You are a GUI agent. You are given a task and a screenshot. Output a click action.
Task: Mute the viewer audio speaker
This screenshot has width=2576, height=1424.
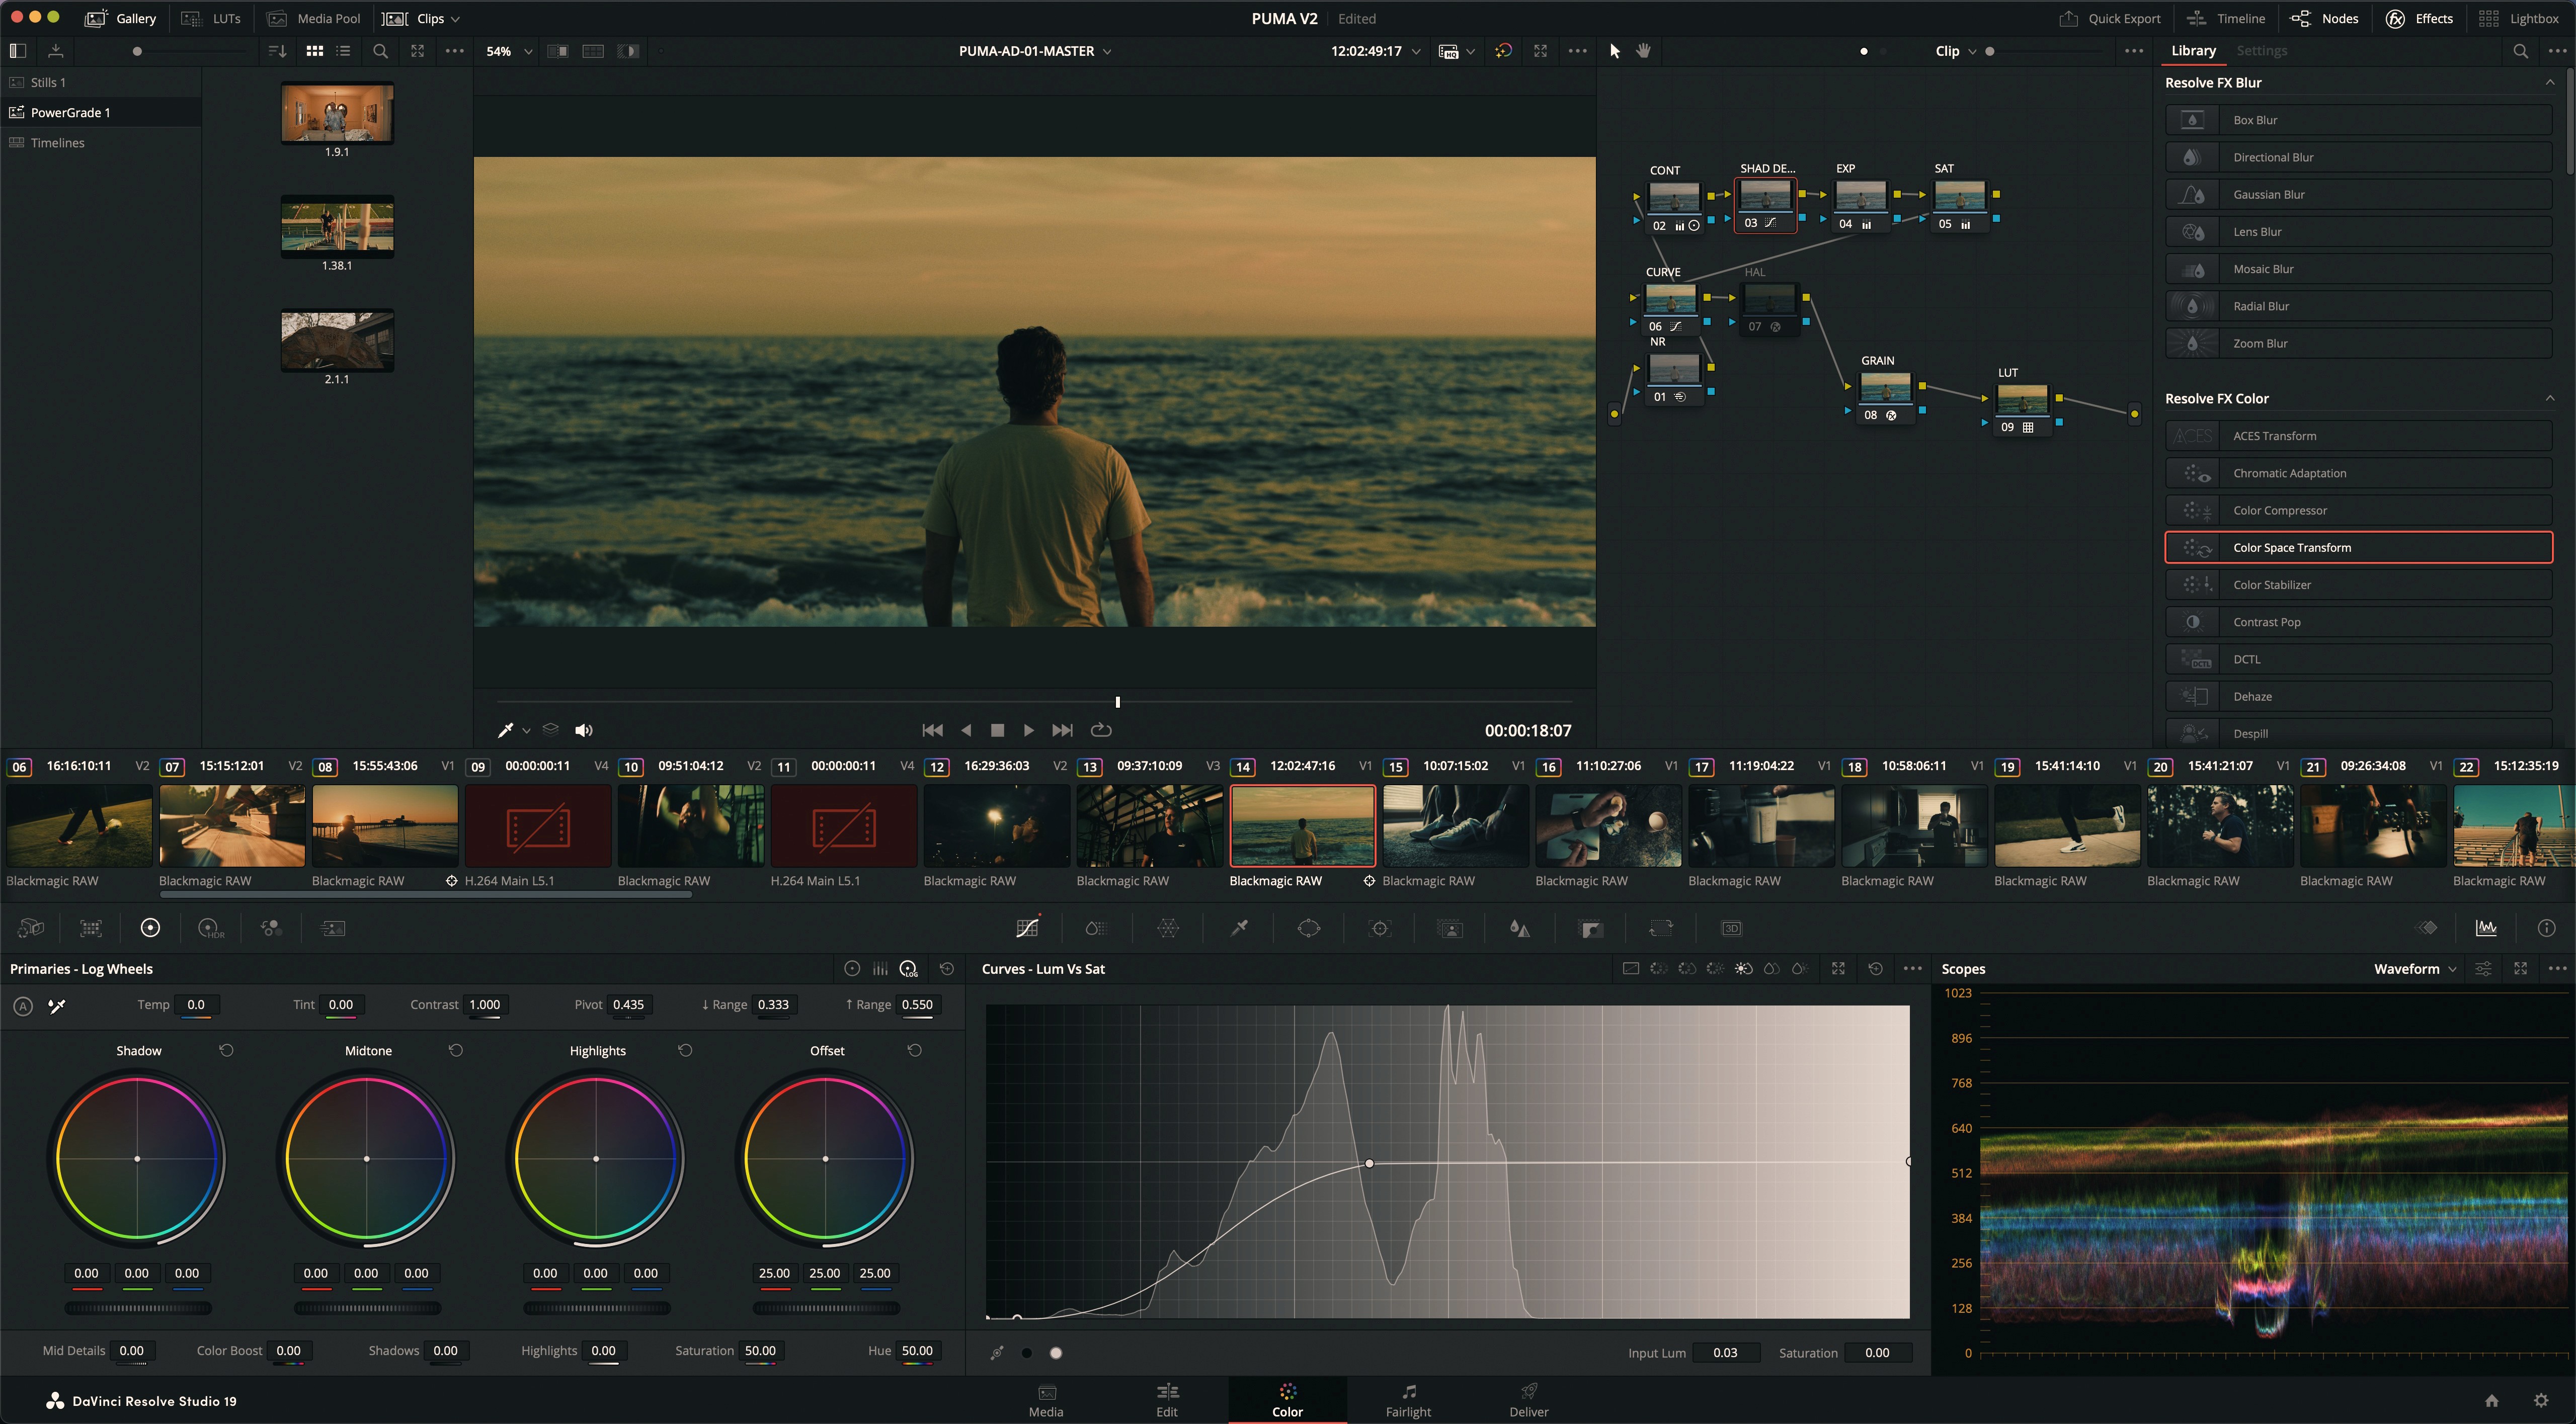click(x=584, y=730)
